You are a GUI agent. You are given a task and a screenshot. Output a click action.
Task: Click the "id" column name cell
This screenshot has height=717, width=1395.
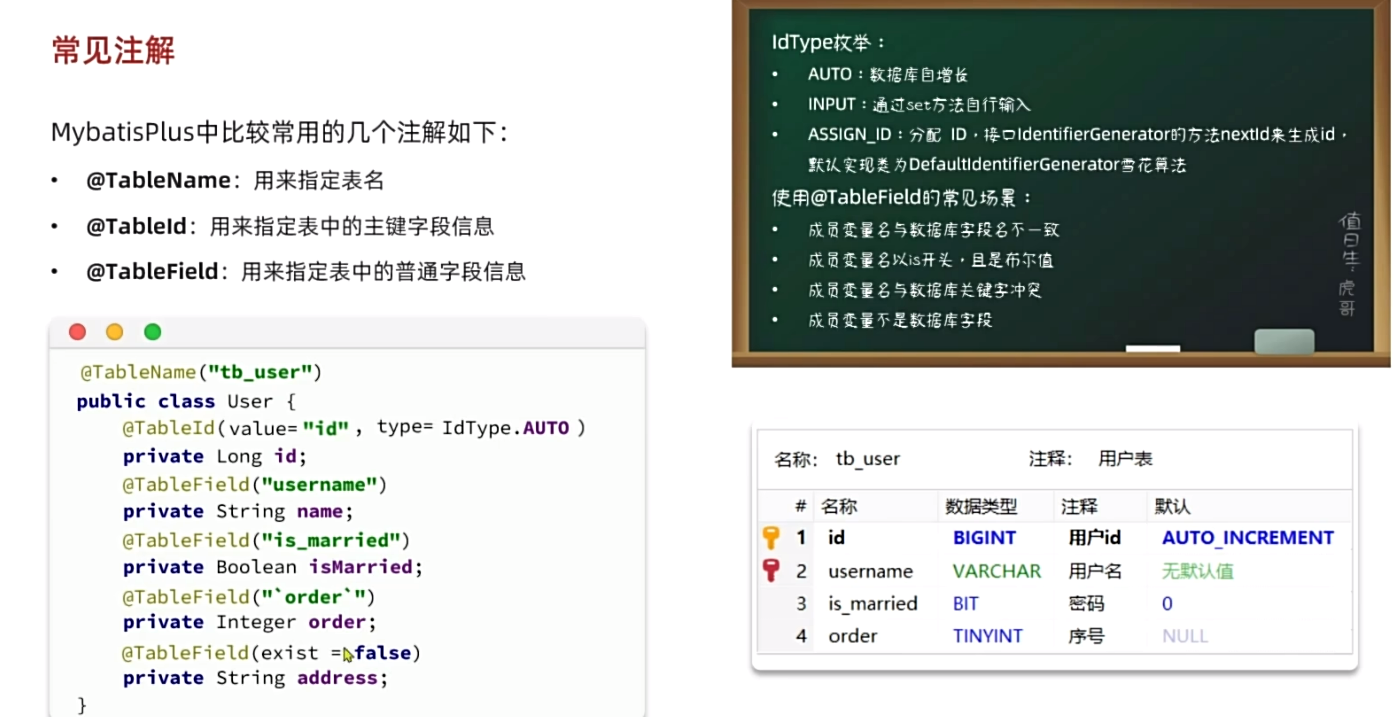(837, 537)
